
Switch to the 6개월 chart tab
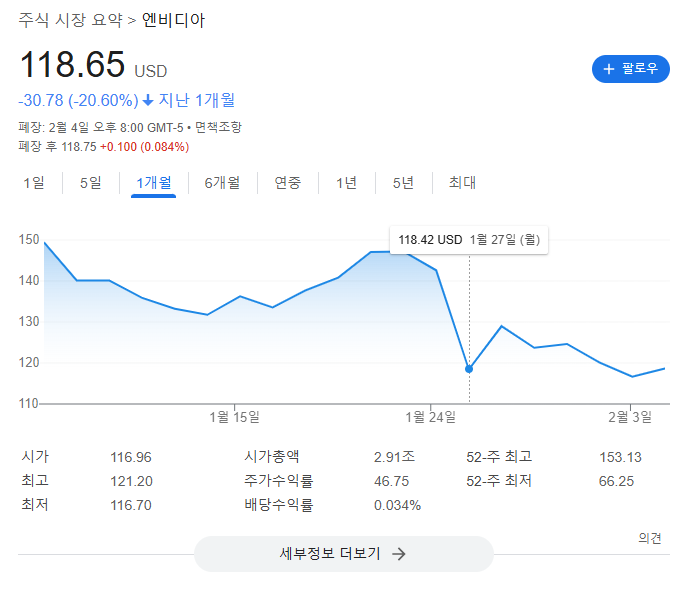pyautogui.click(x=222, y=183)
